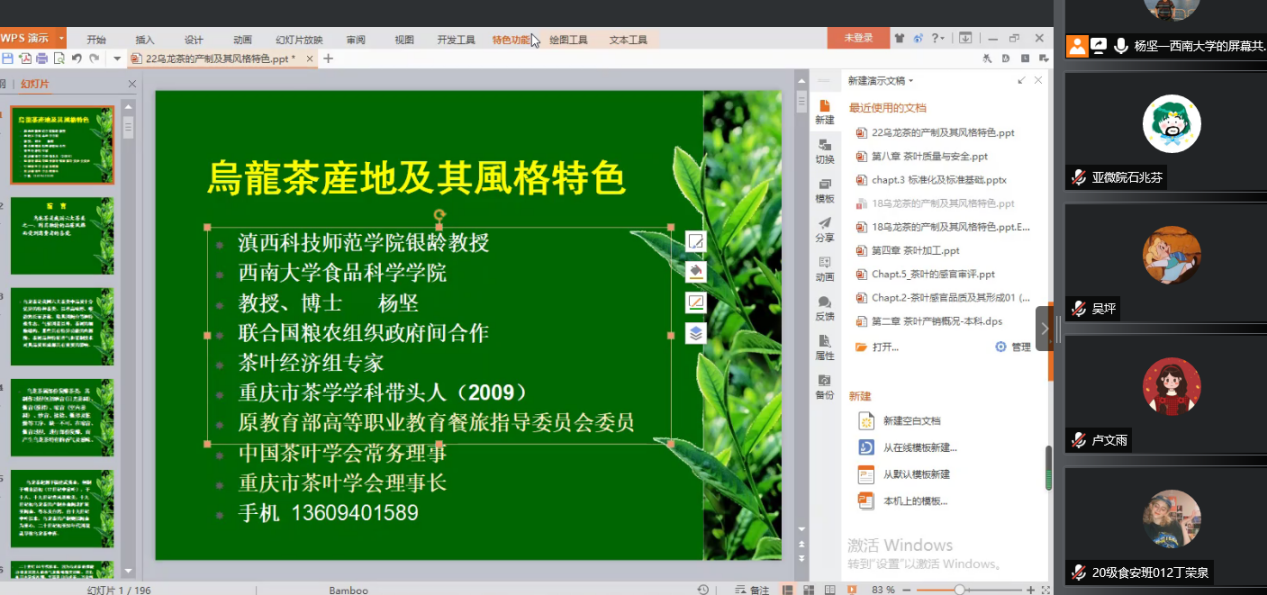Screen dimensions: 1267x595
Task: Open the 切换 (transitions) sidebar panel
Action: (824, 150)
